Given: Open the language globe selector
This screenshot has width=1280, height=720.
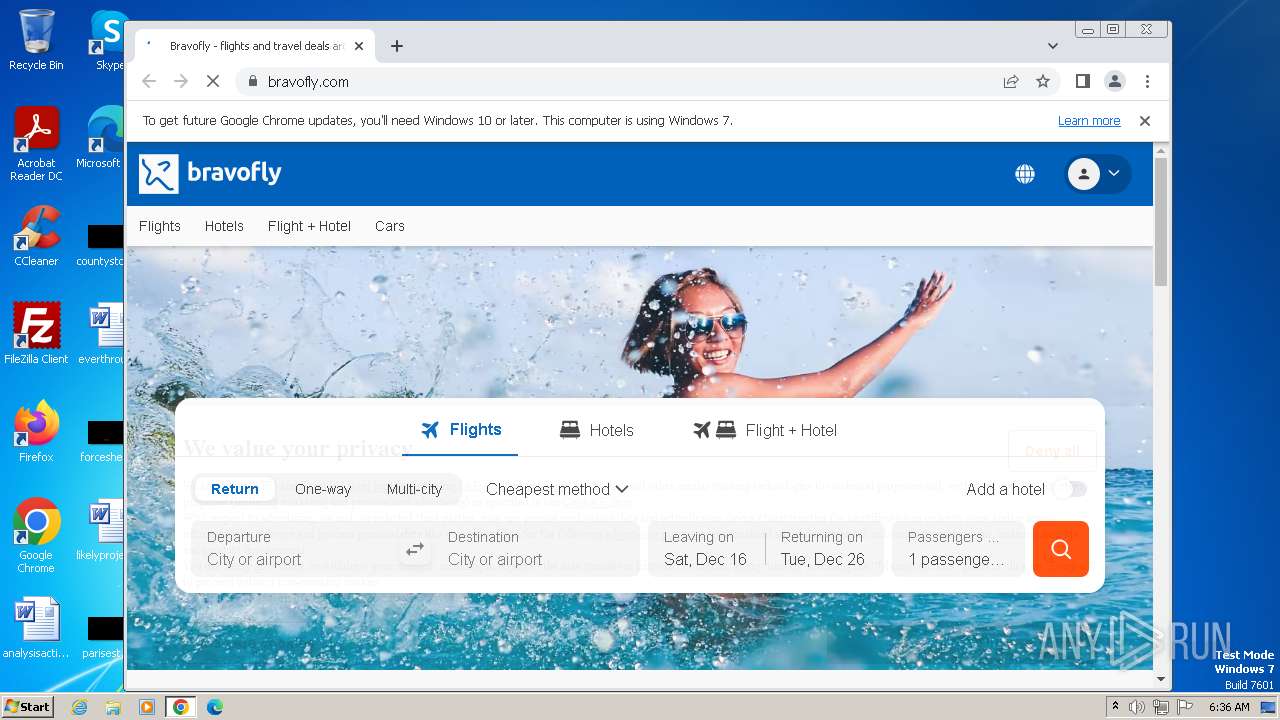Looking at the screenshot, I should [1025, 174].
